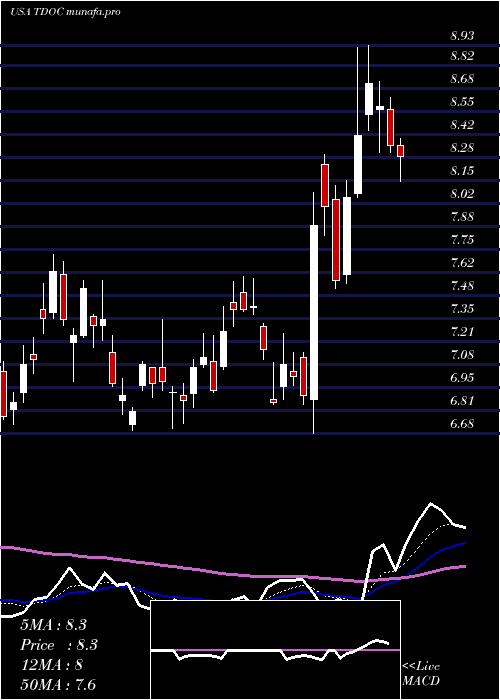500x700 pixels.
Task: Click the 50MA : 7.6 legend entry
Action: coord(58,684)
